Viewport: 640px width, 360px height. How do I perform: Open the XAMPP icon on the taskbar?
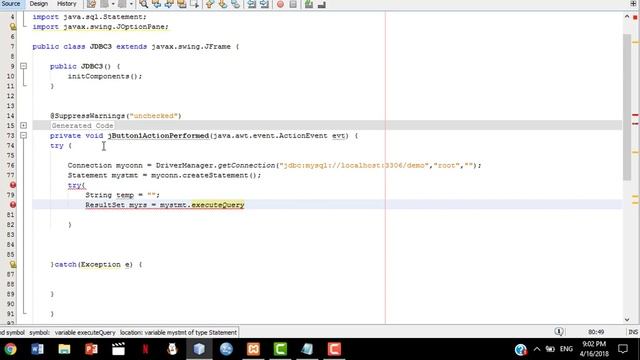pyautogui.click(x=253, y=349)
